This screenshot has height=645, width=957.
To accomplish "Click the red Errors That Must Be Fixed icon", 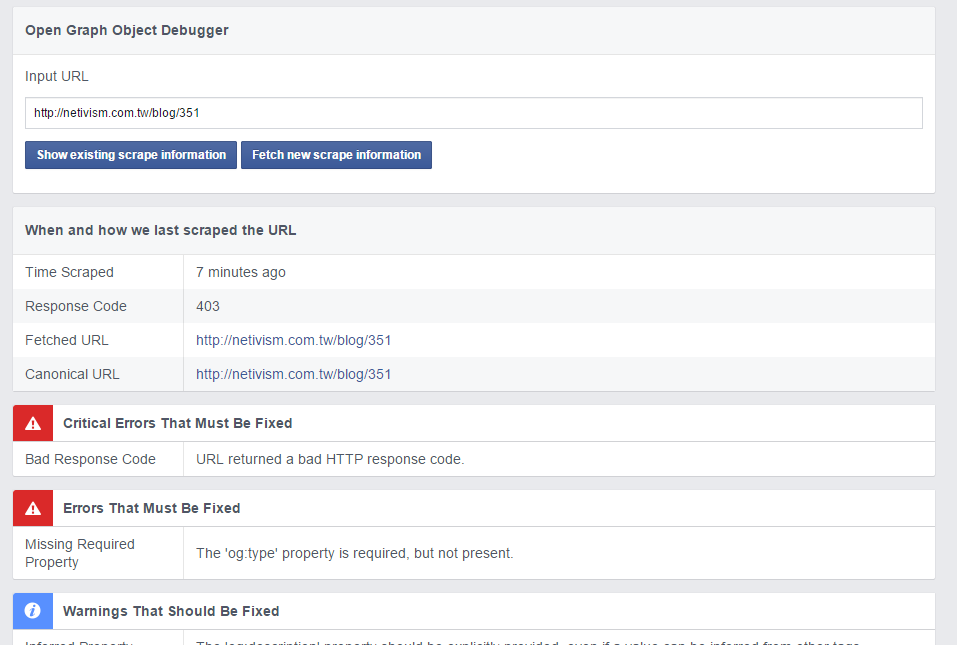I will pos(33,508).
